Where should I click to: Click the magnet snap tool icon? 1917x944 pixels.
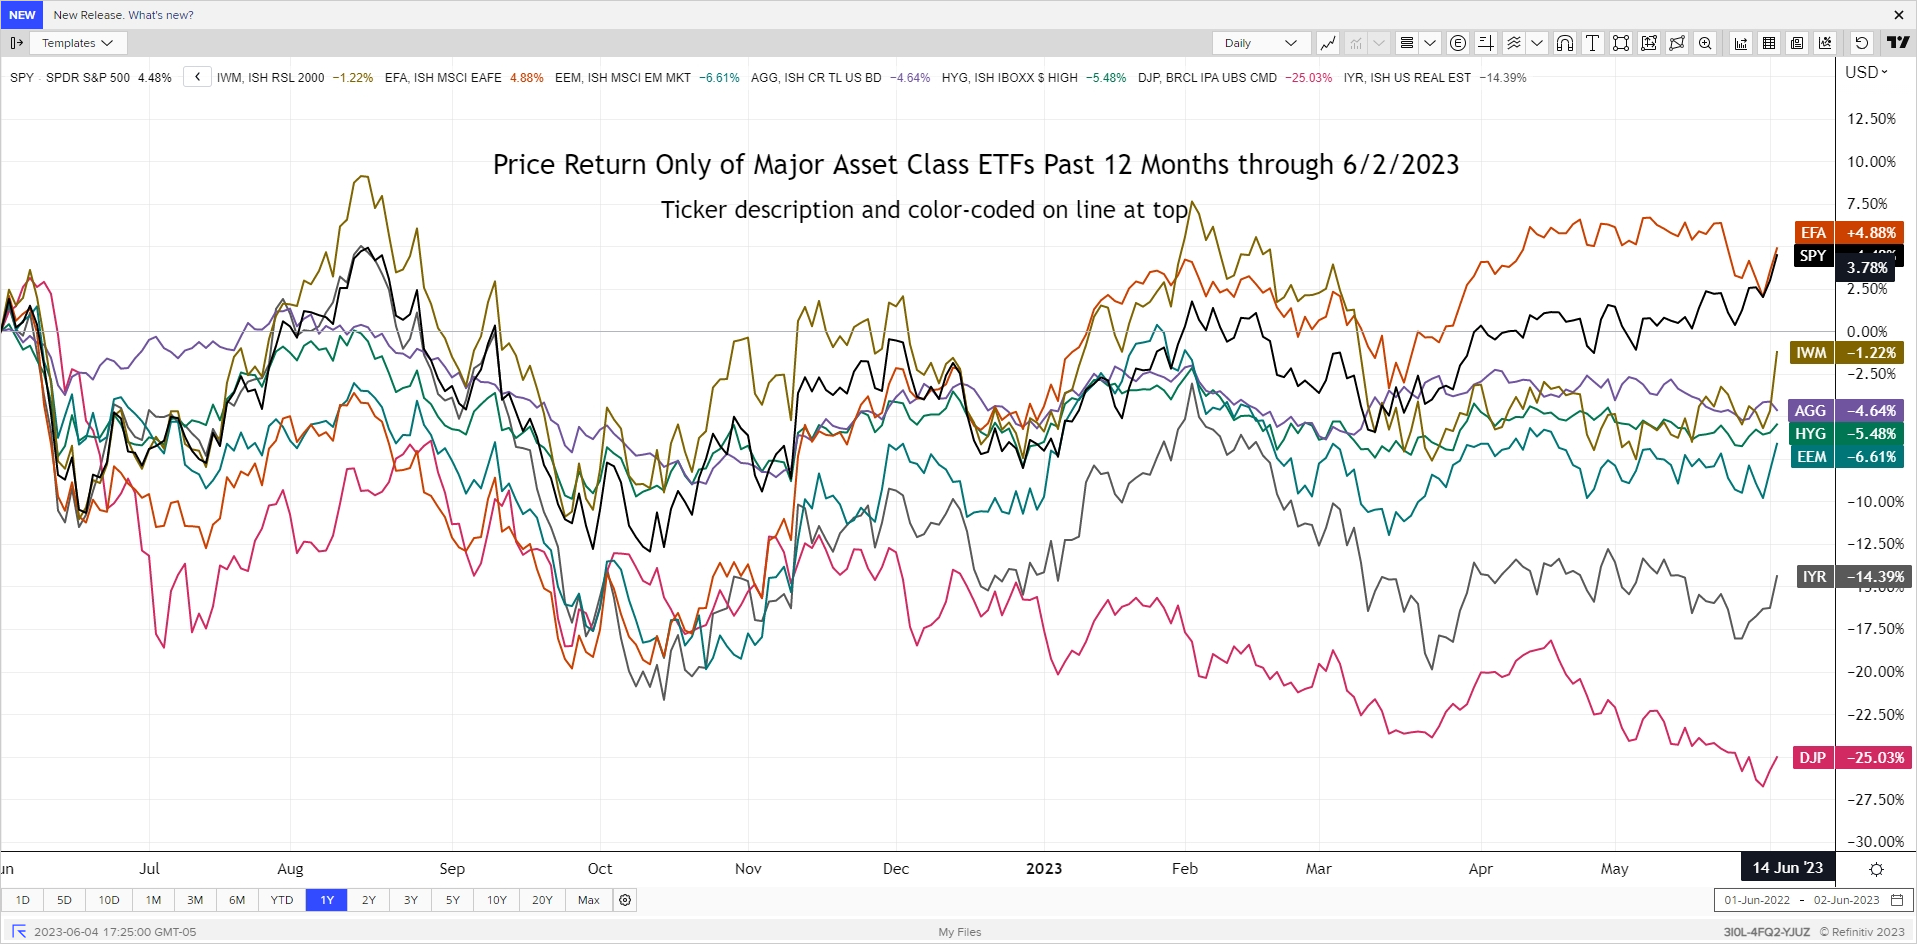(x=1565, y=43)
